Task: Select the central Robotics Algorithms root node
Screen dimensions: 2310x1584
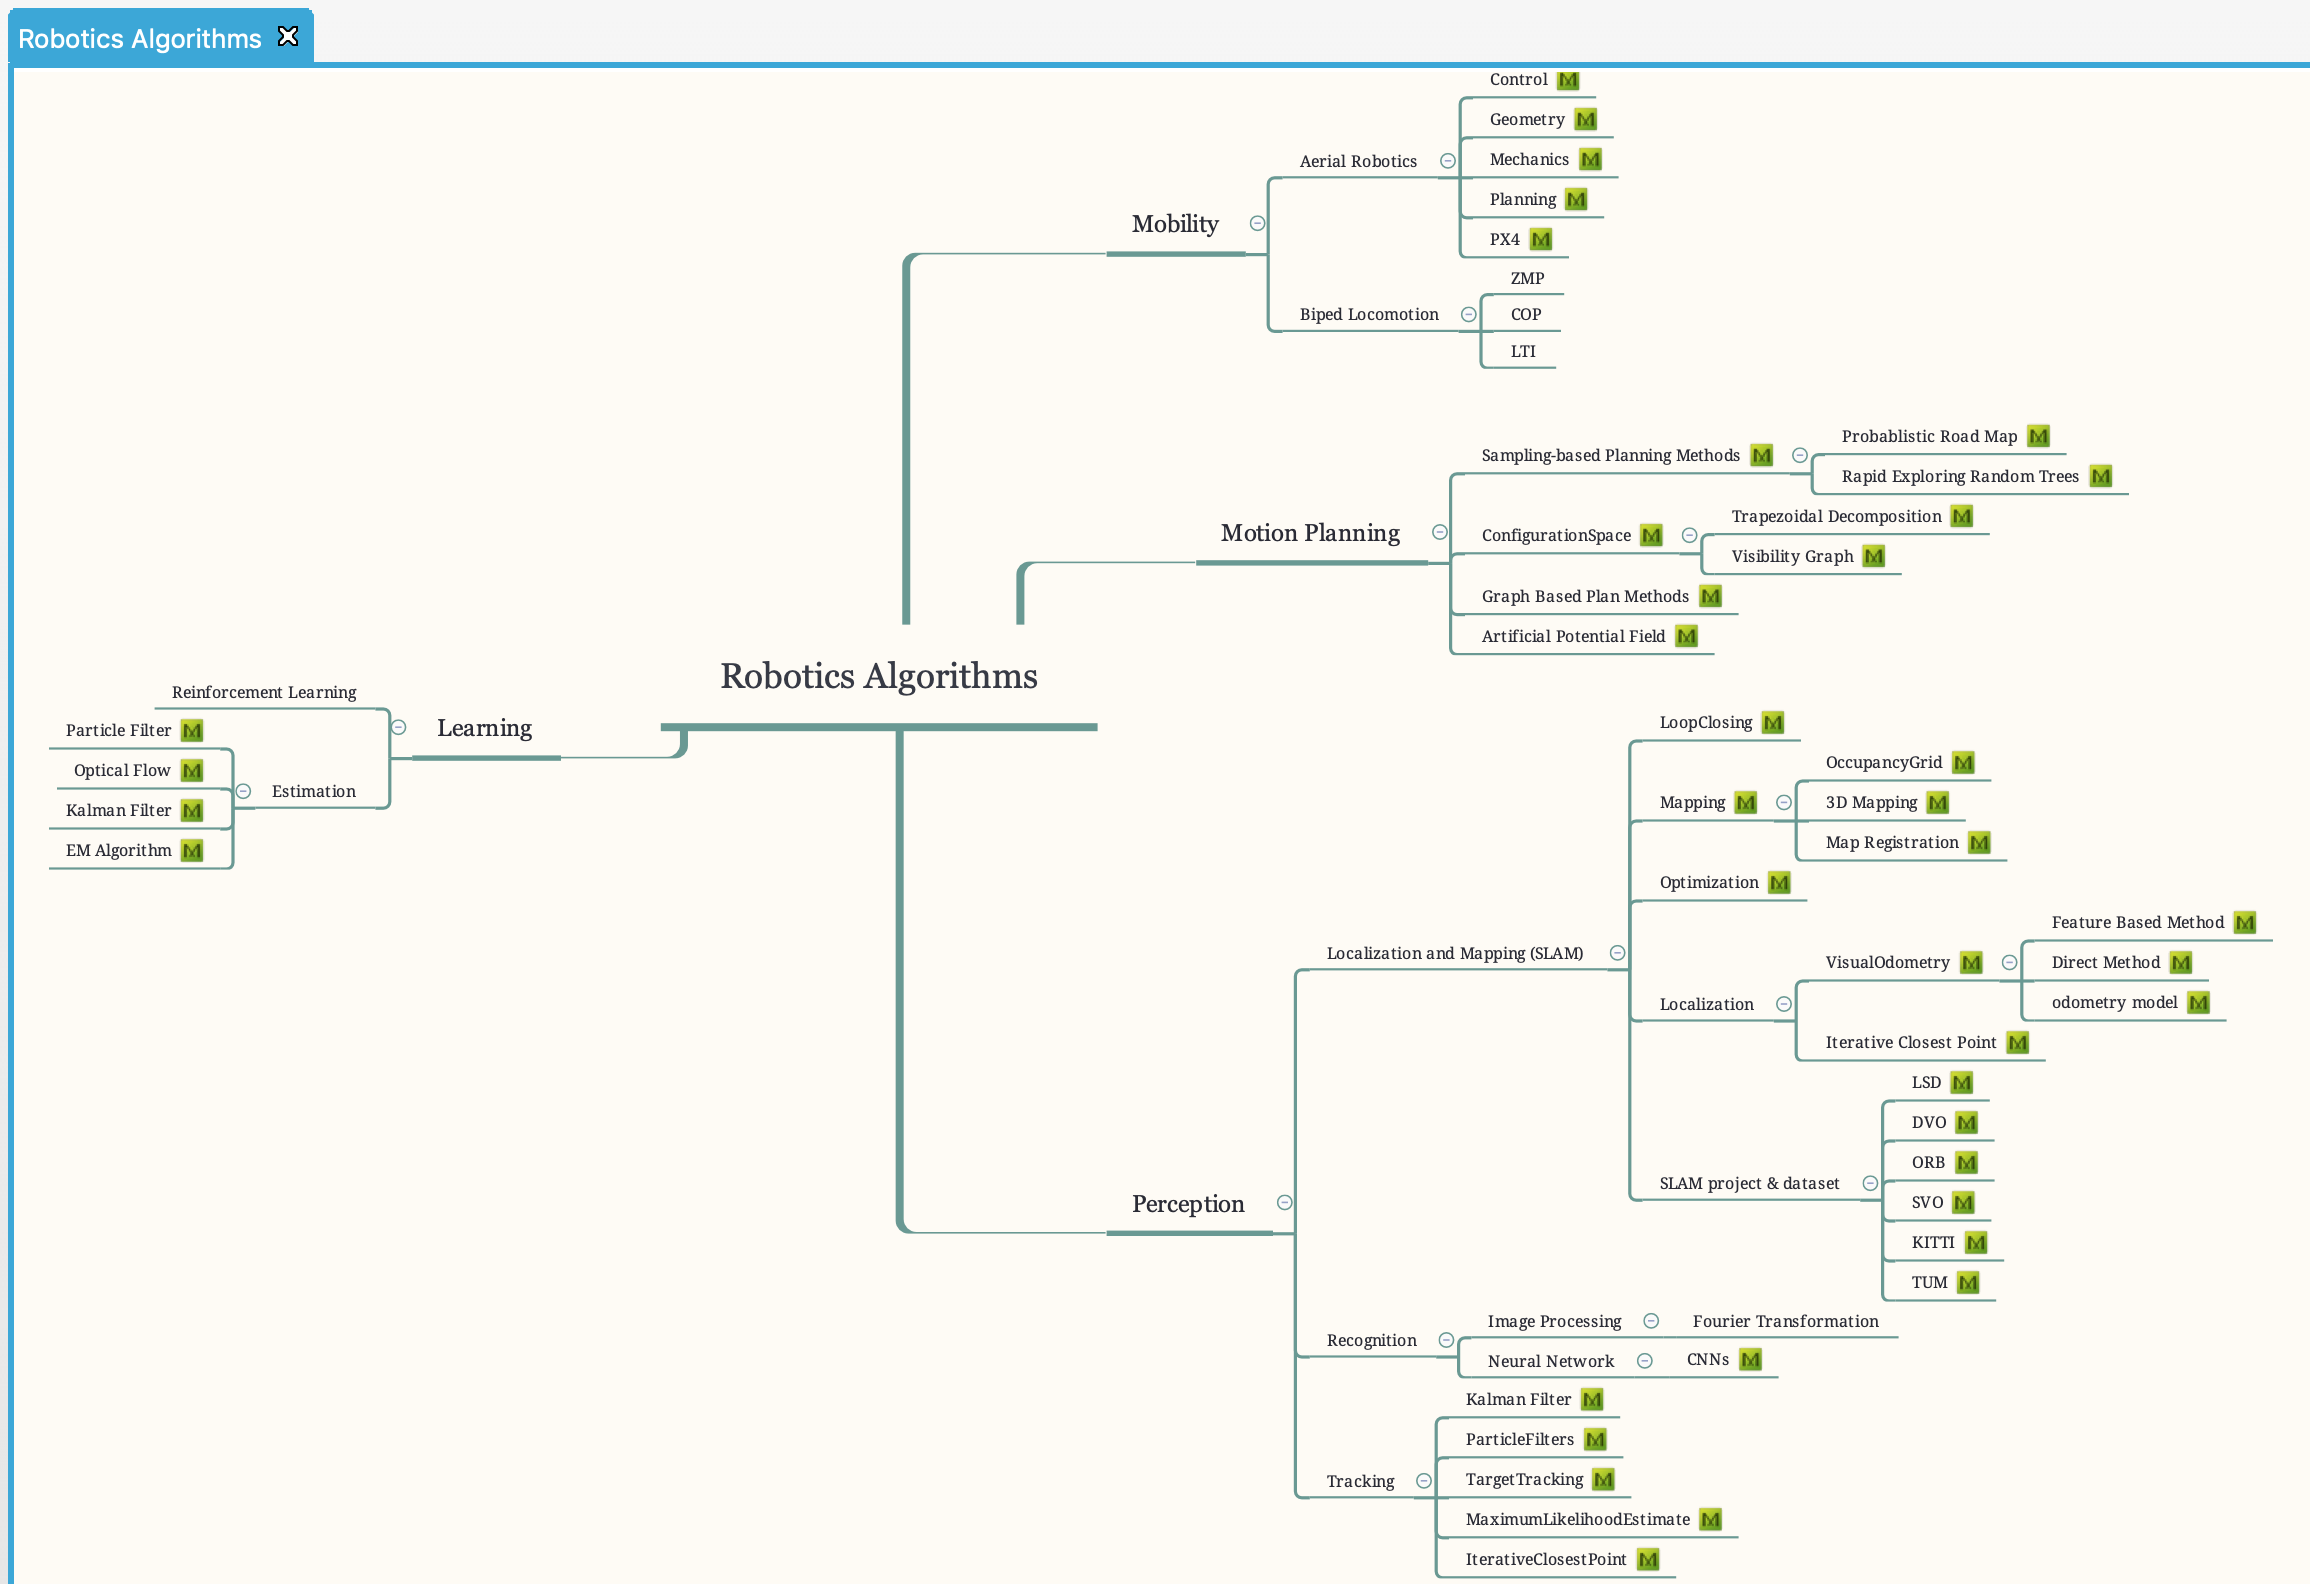Action: 878,677
